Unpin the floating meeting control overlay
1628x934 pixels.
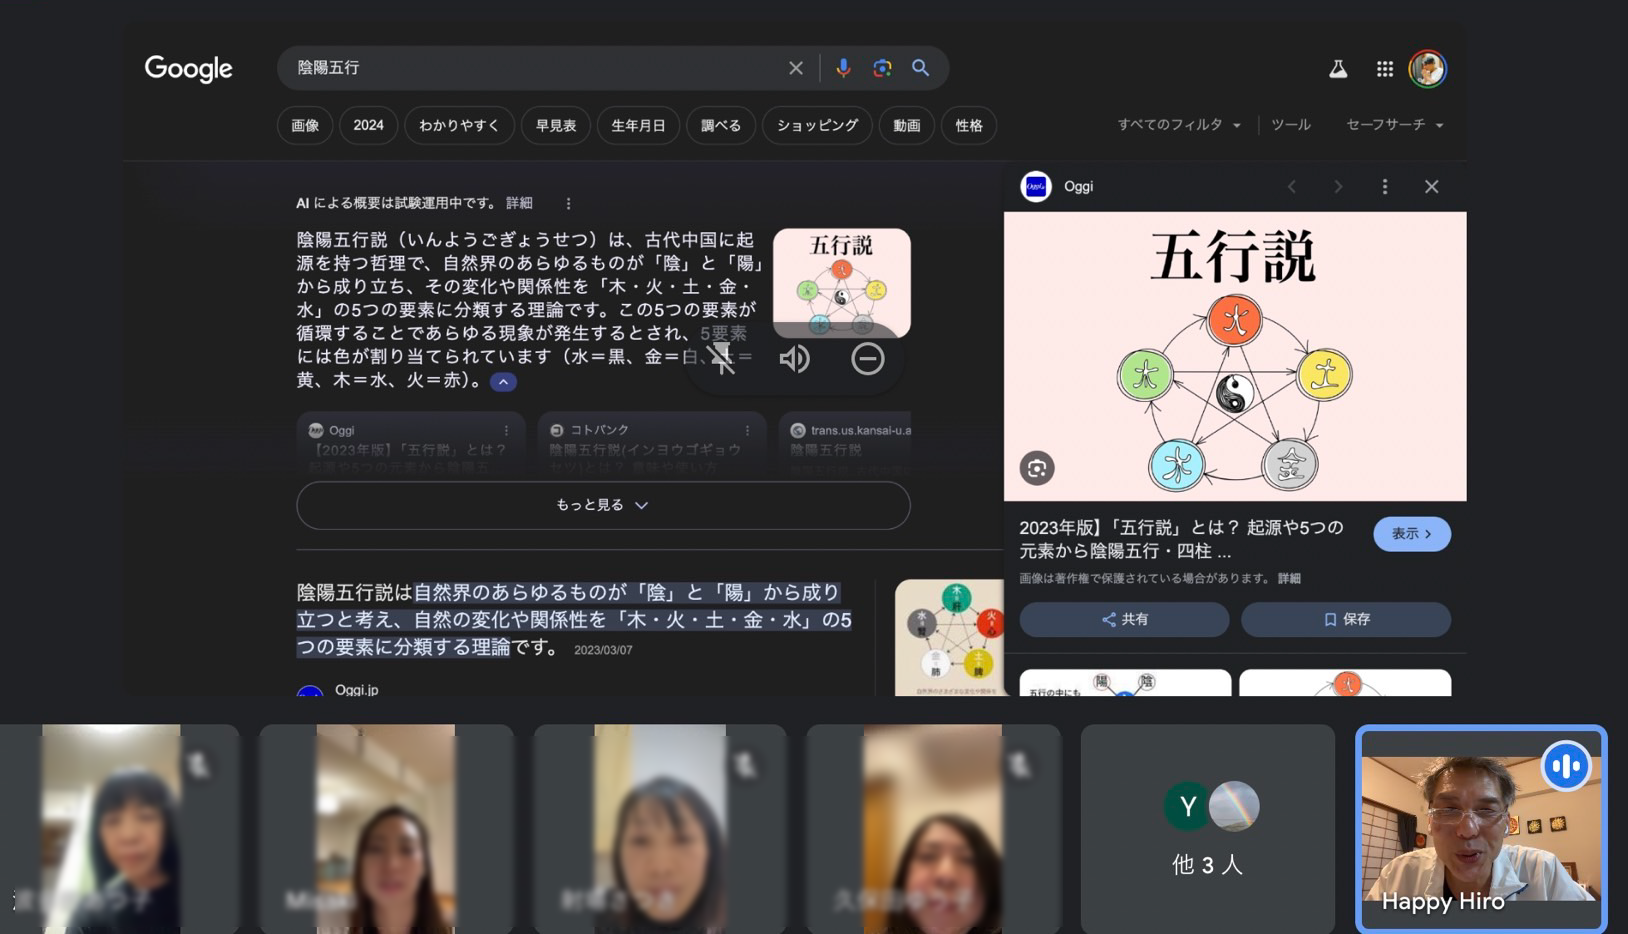[x=722, y=359]
